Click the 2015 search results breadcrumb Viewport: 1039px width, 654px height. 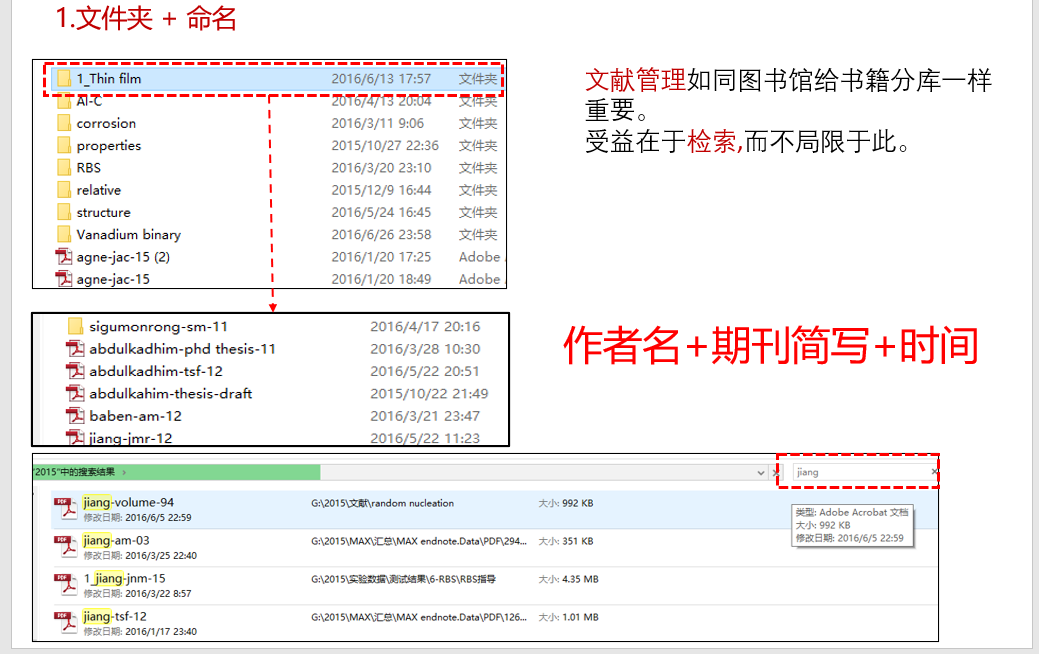[x=75, y=472]
